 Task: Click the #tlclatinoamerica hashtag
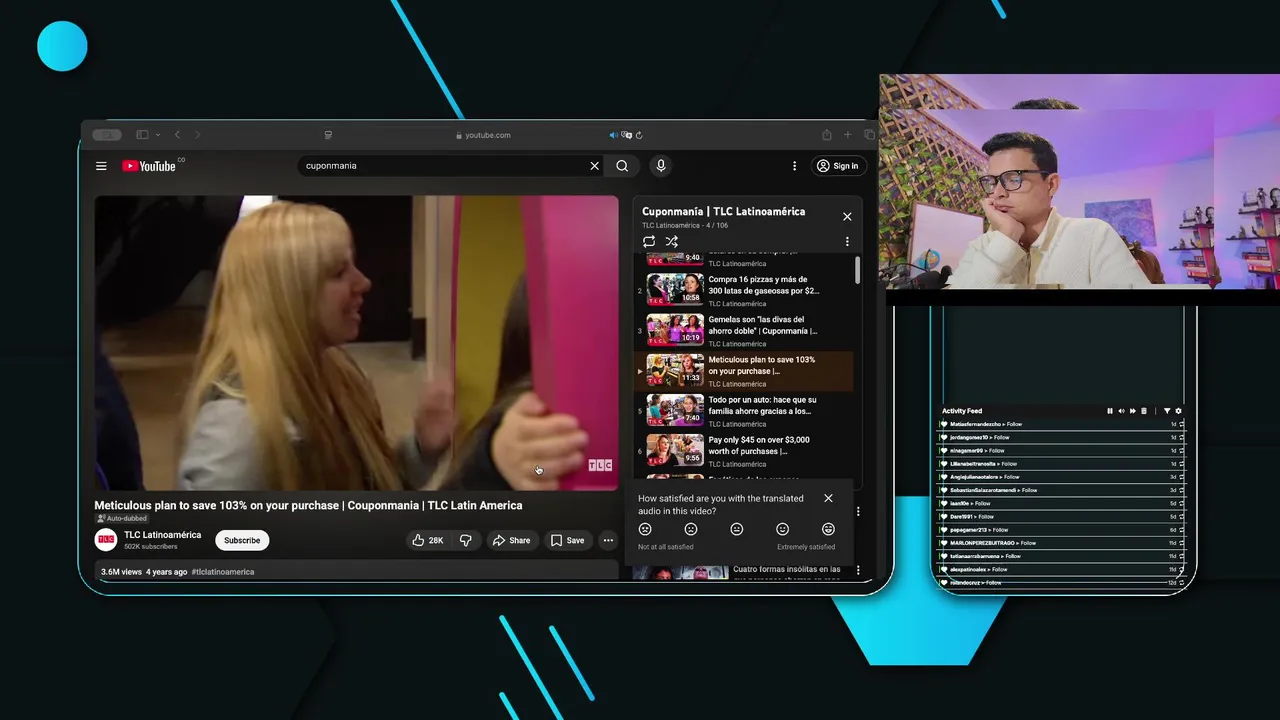coord(222,572)
